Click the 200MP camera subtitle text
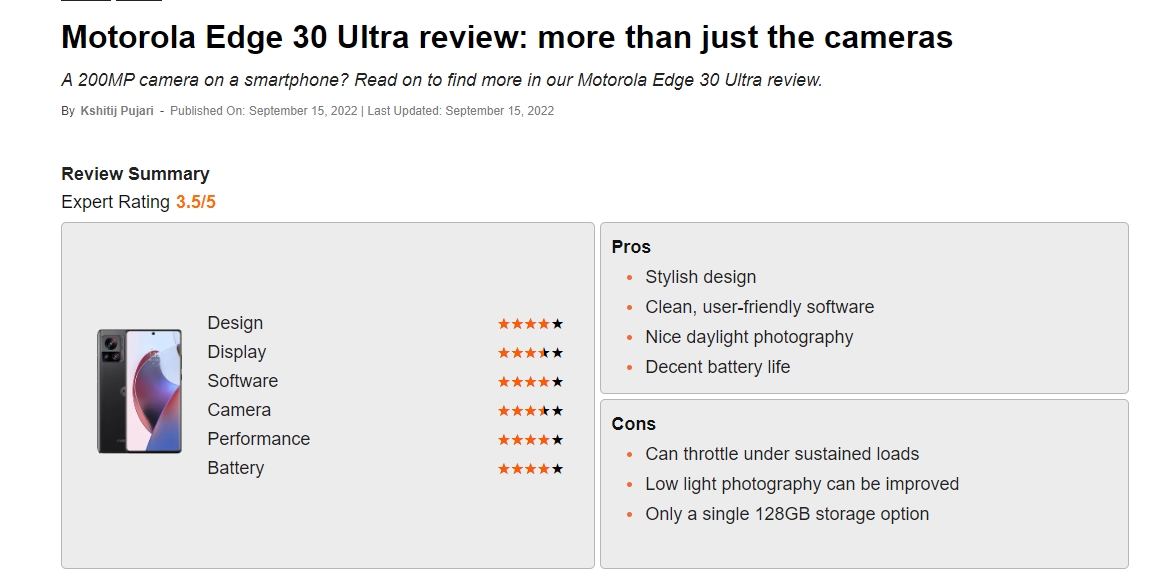This screenshot has height=587, width=1153. [x=441, y=80]
